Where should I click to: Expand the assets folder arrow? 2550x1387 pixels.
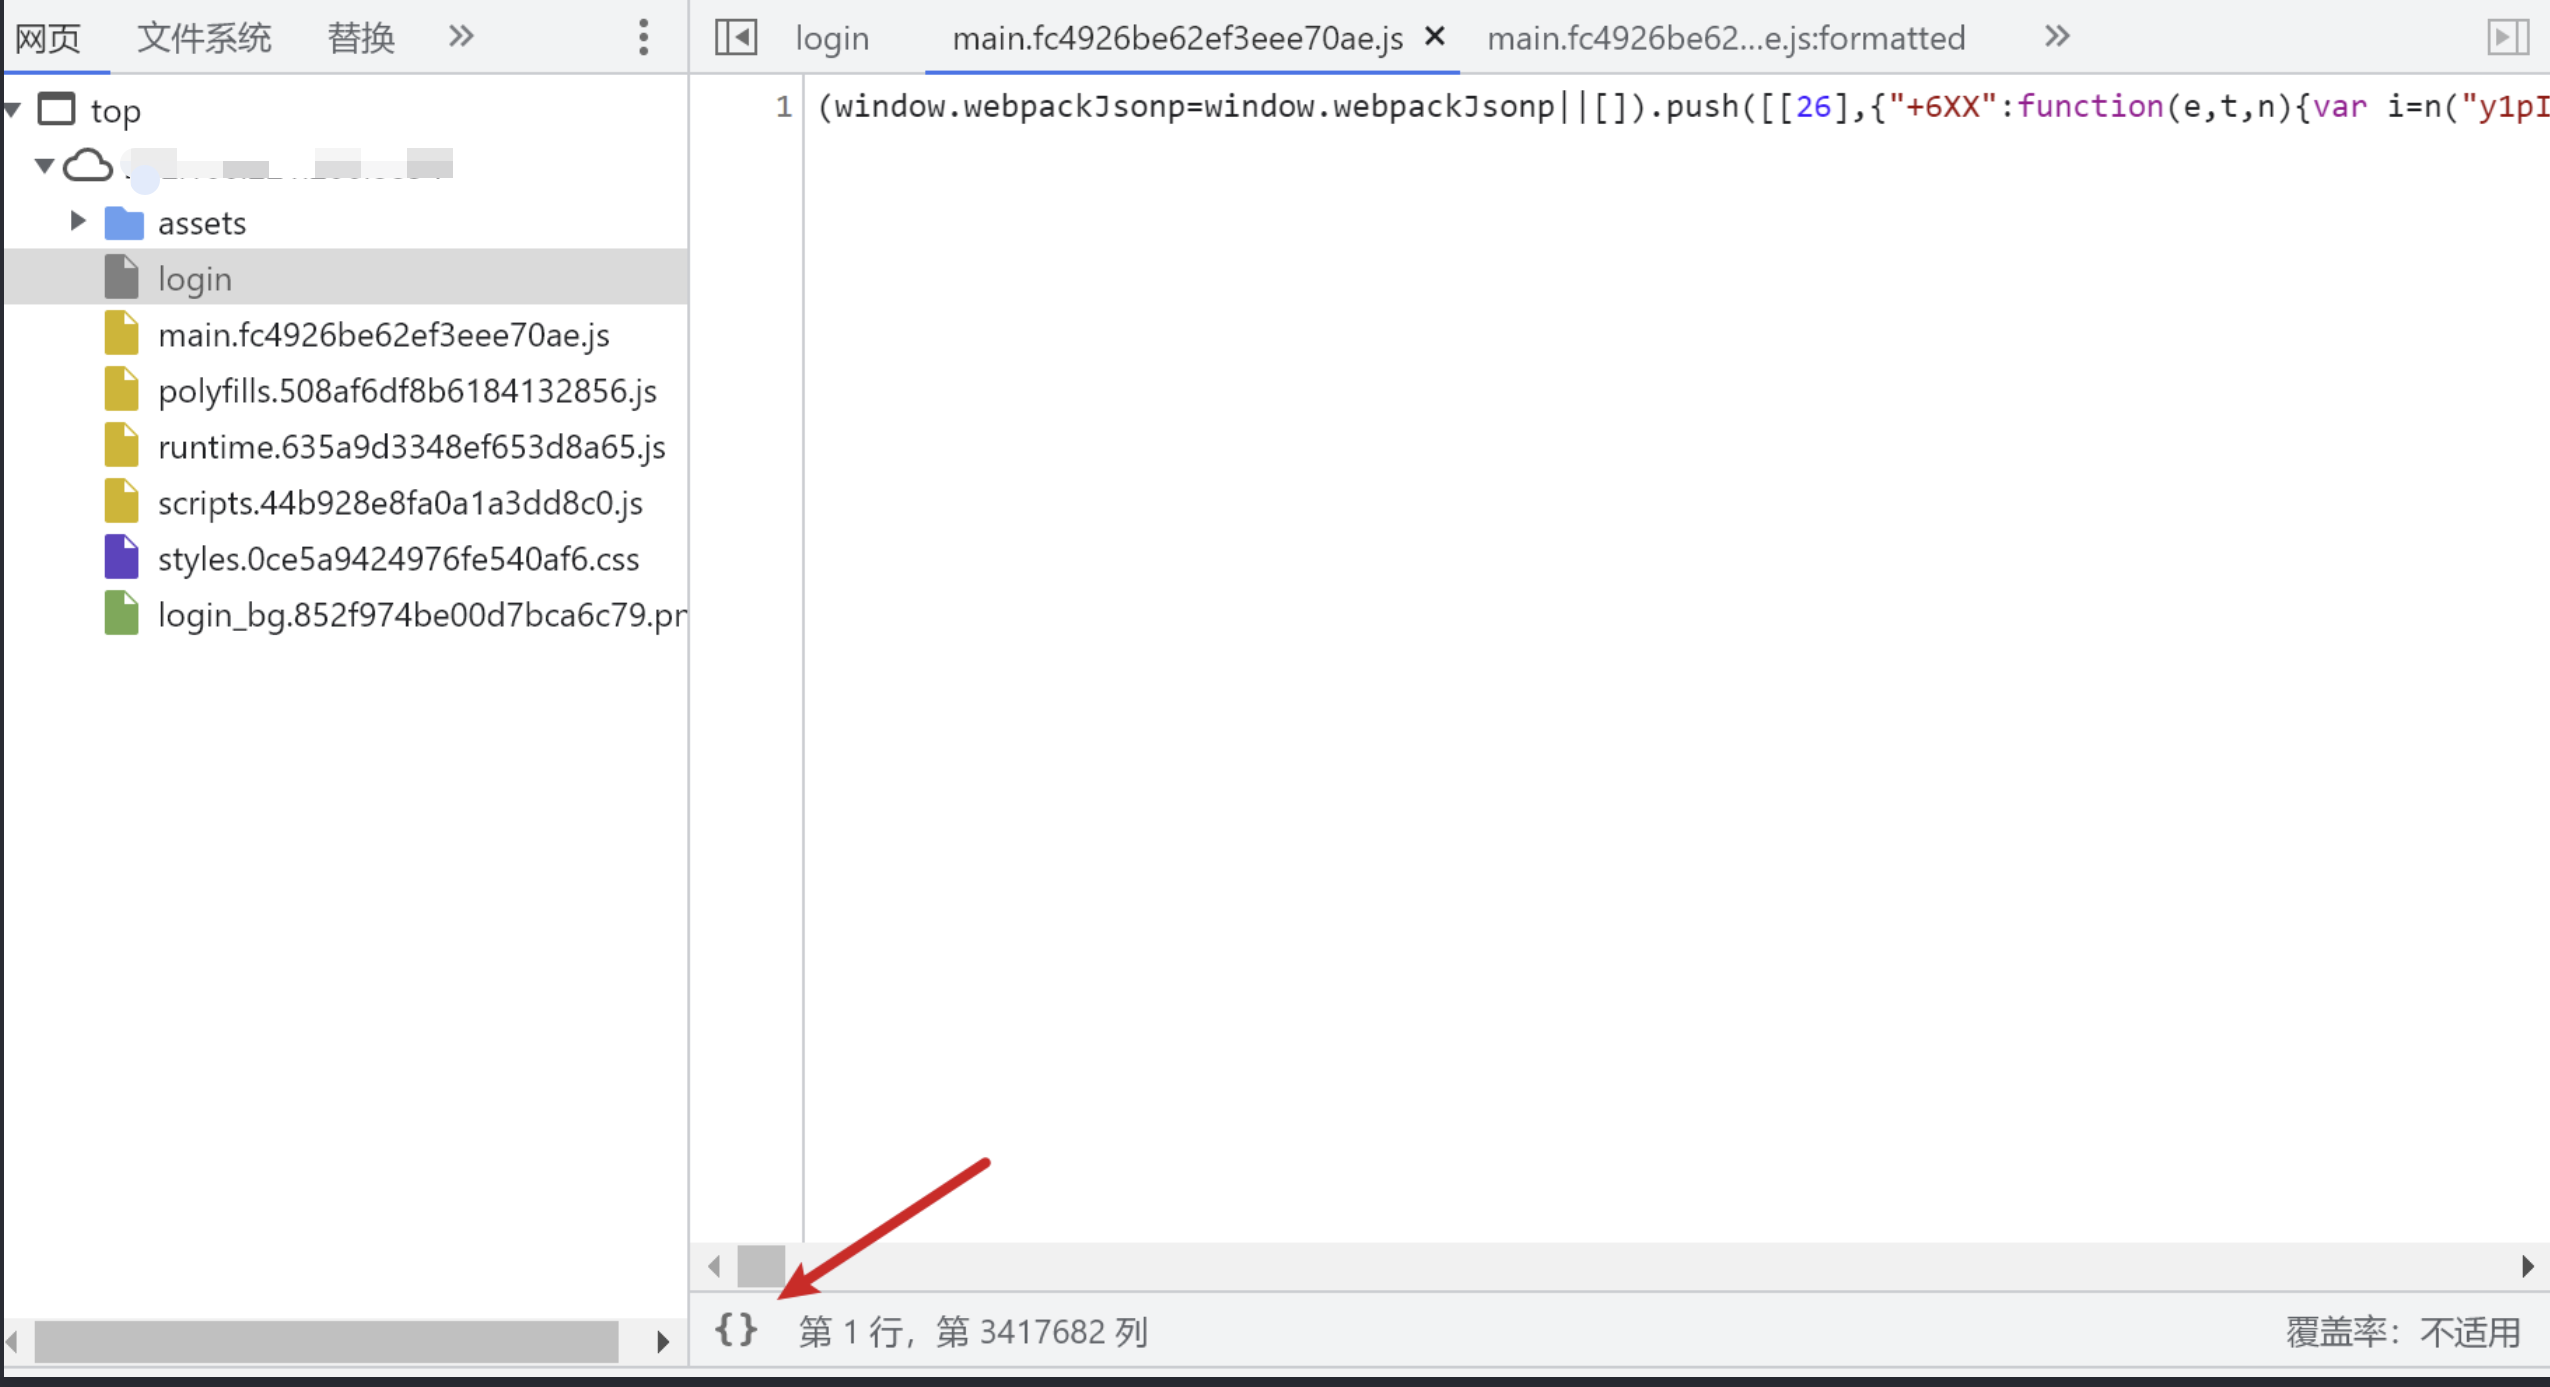tap(78, 221)
